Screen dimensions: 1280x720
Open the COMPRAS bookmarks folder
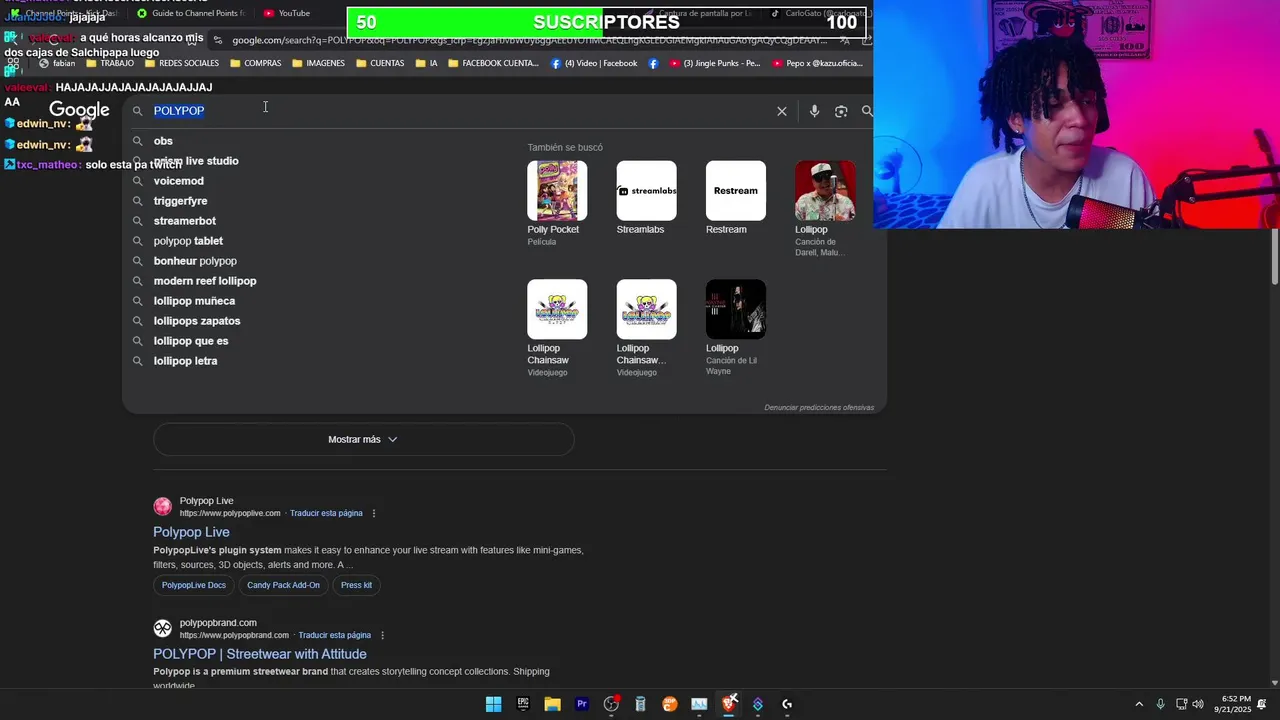tap(256, 63)
